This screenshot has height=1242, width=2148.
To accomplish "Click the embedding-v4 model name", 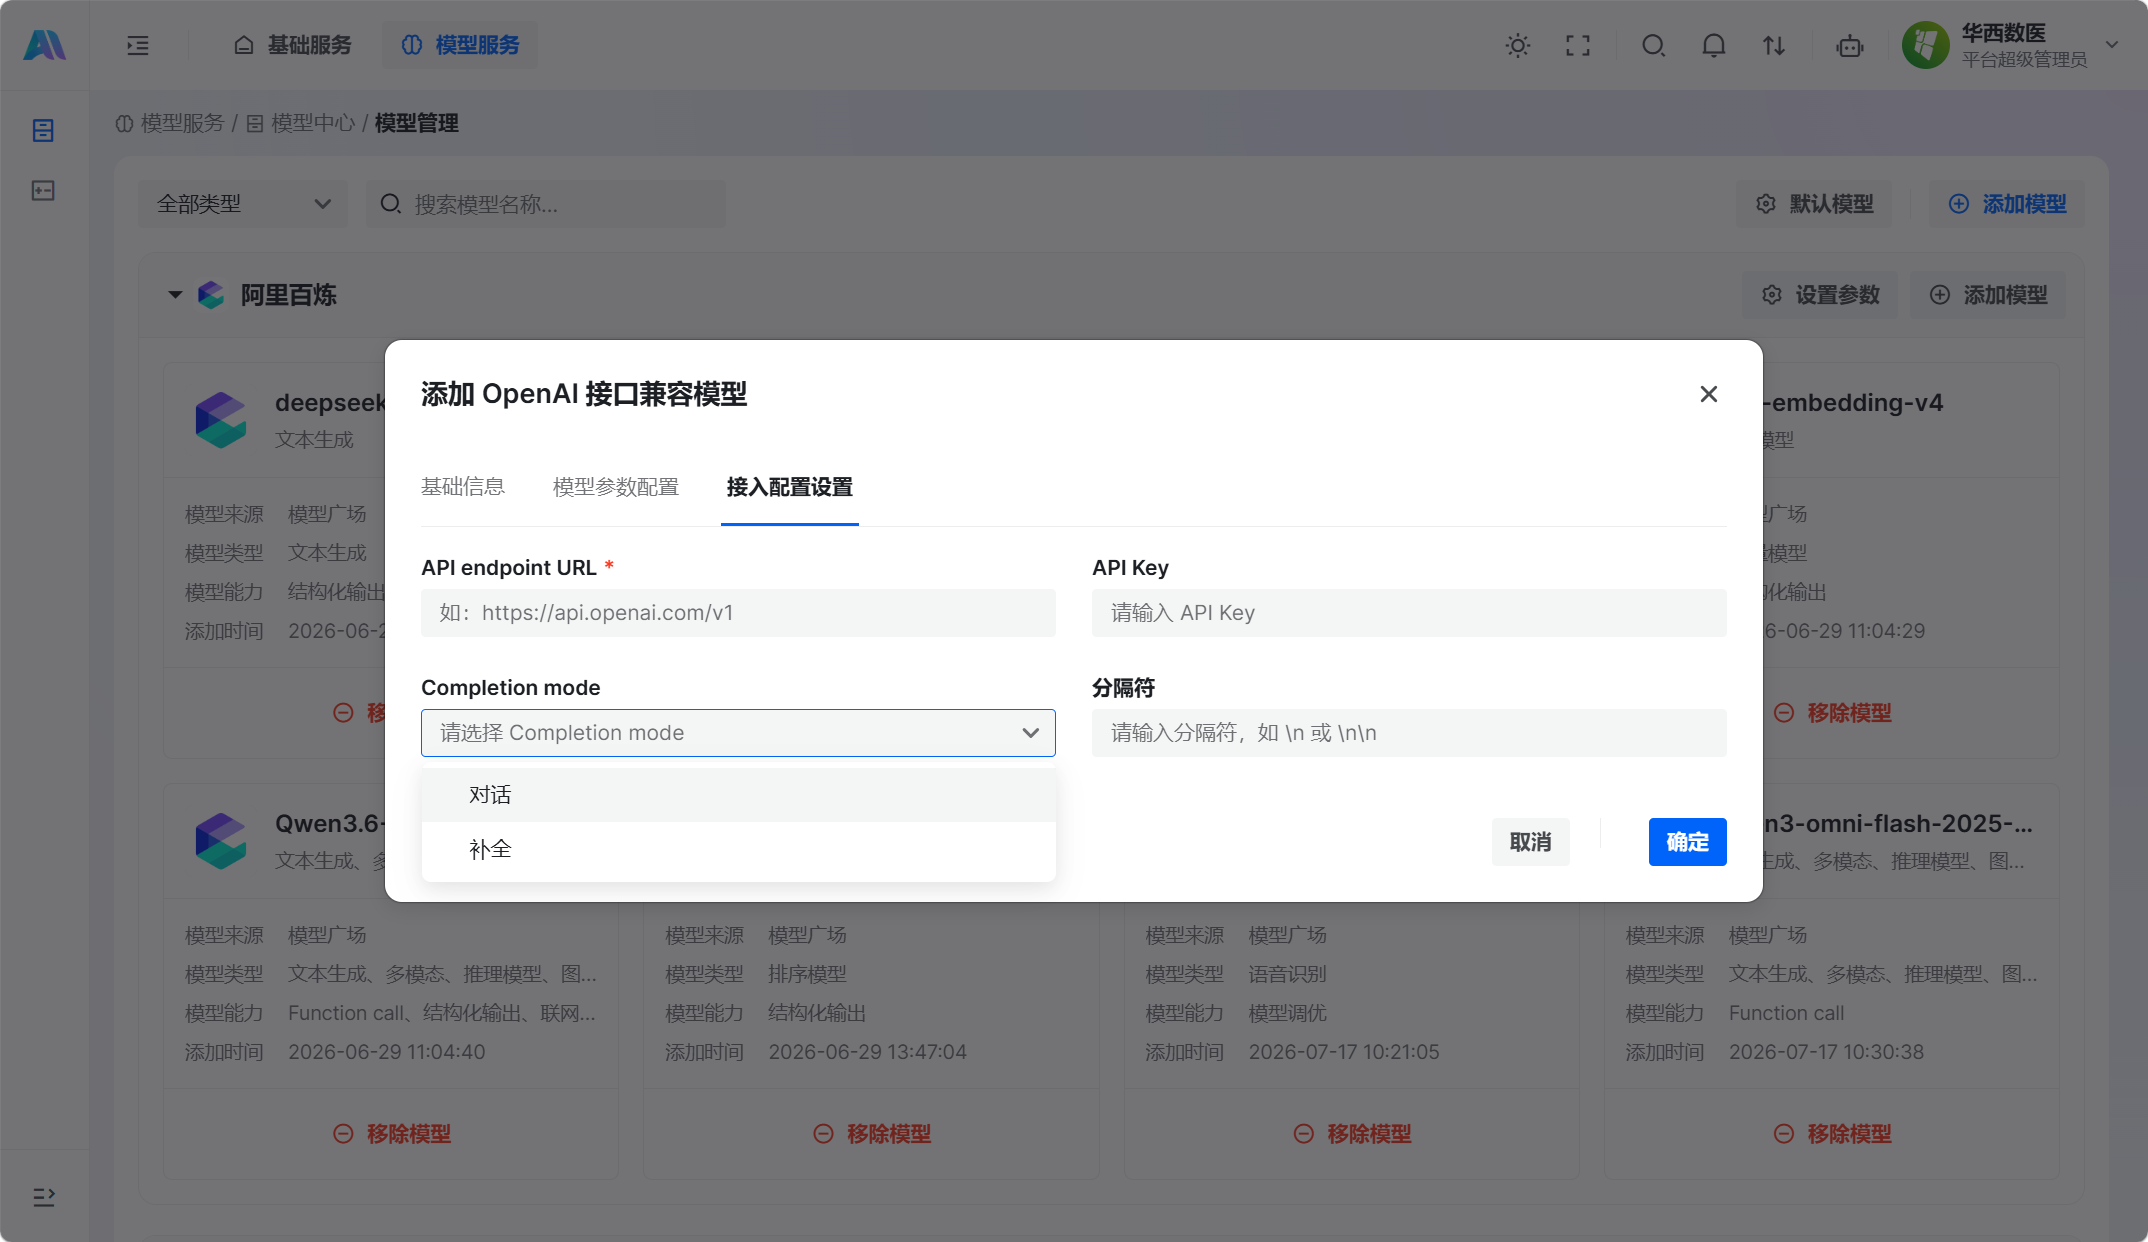I will point(1853,402).
